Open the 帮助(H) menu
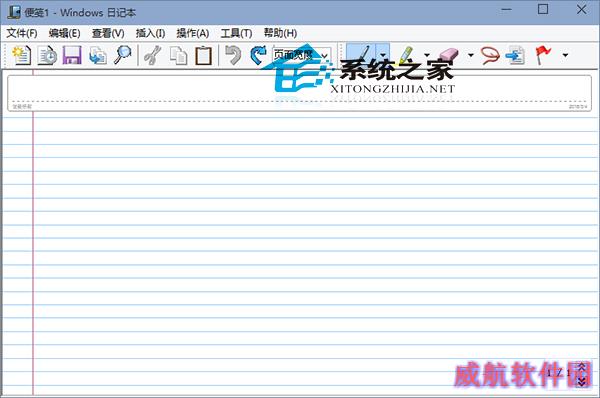This screenshot has height=398, width=600. point(280,33)
